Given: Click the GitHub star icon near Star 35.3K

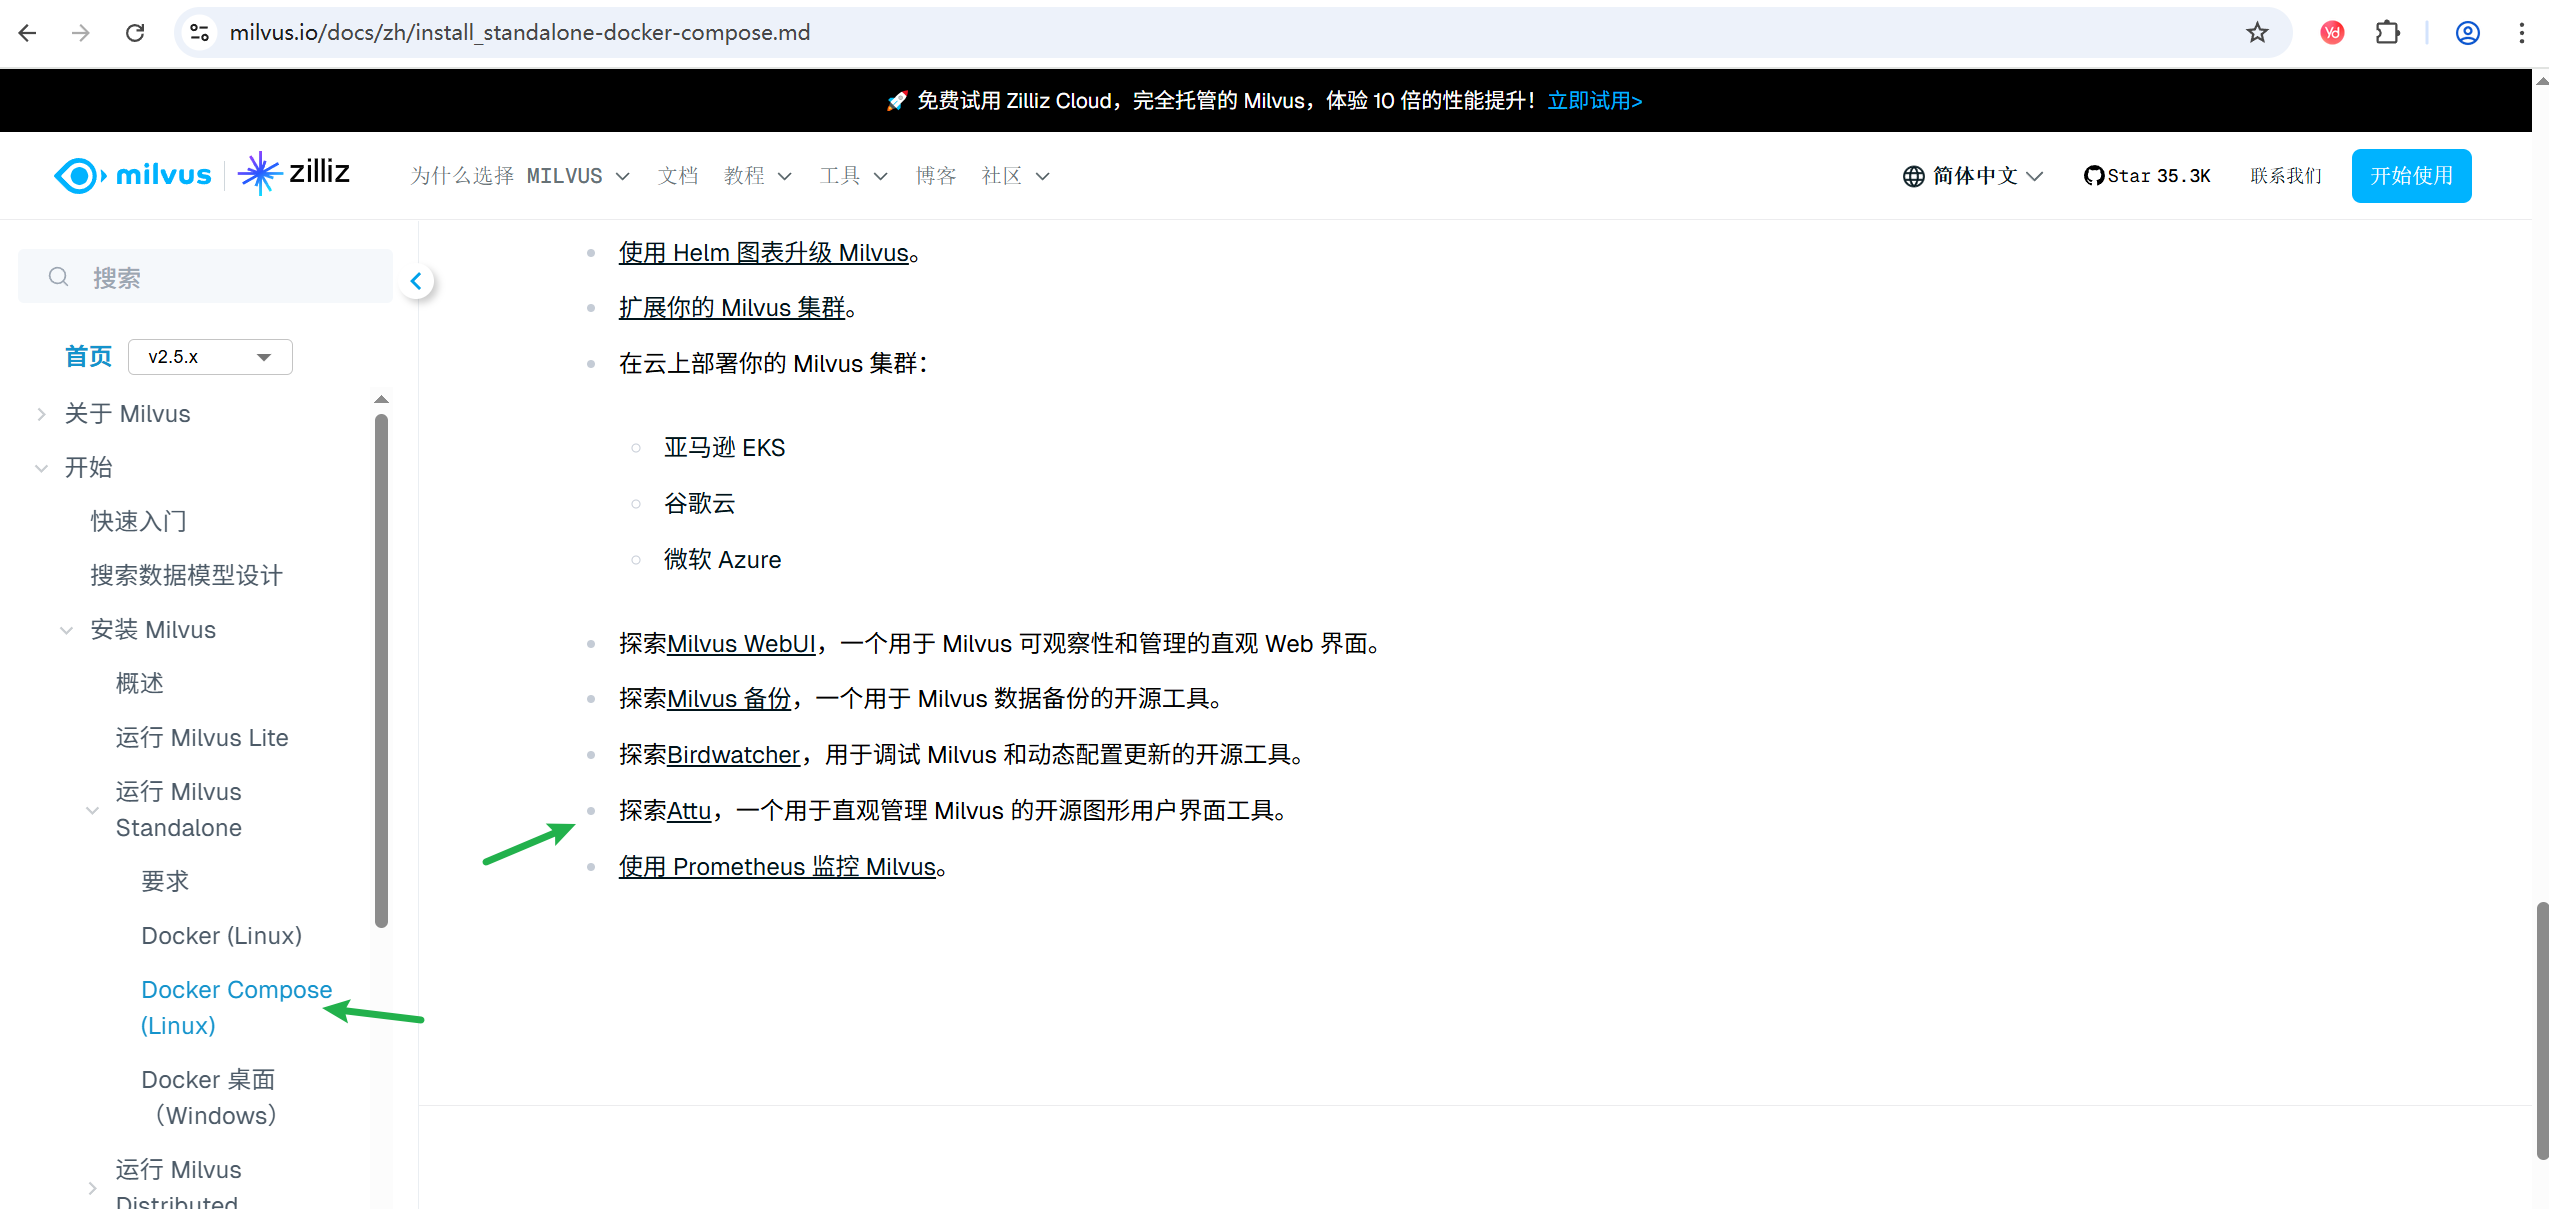Looking at the screenshot, I should click(2095, 175).
